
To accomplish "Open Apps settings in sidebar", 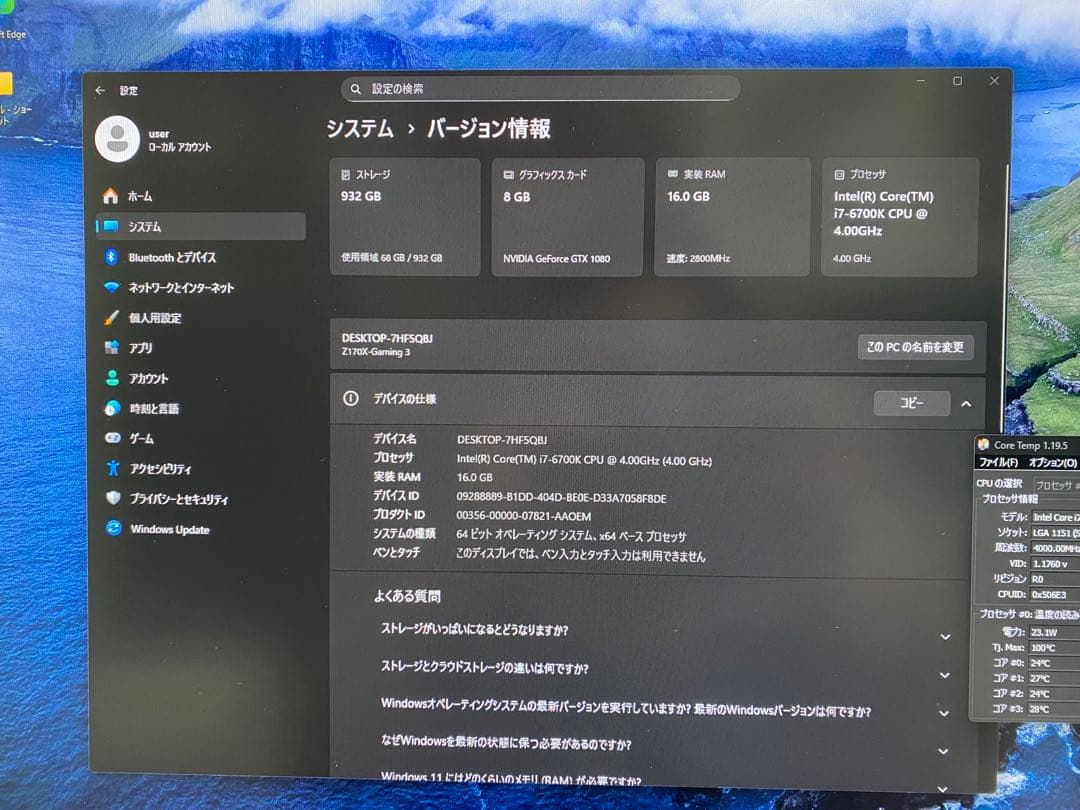I will [200, 348].
